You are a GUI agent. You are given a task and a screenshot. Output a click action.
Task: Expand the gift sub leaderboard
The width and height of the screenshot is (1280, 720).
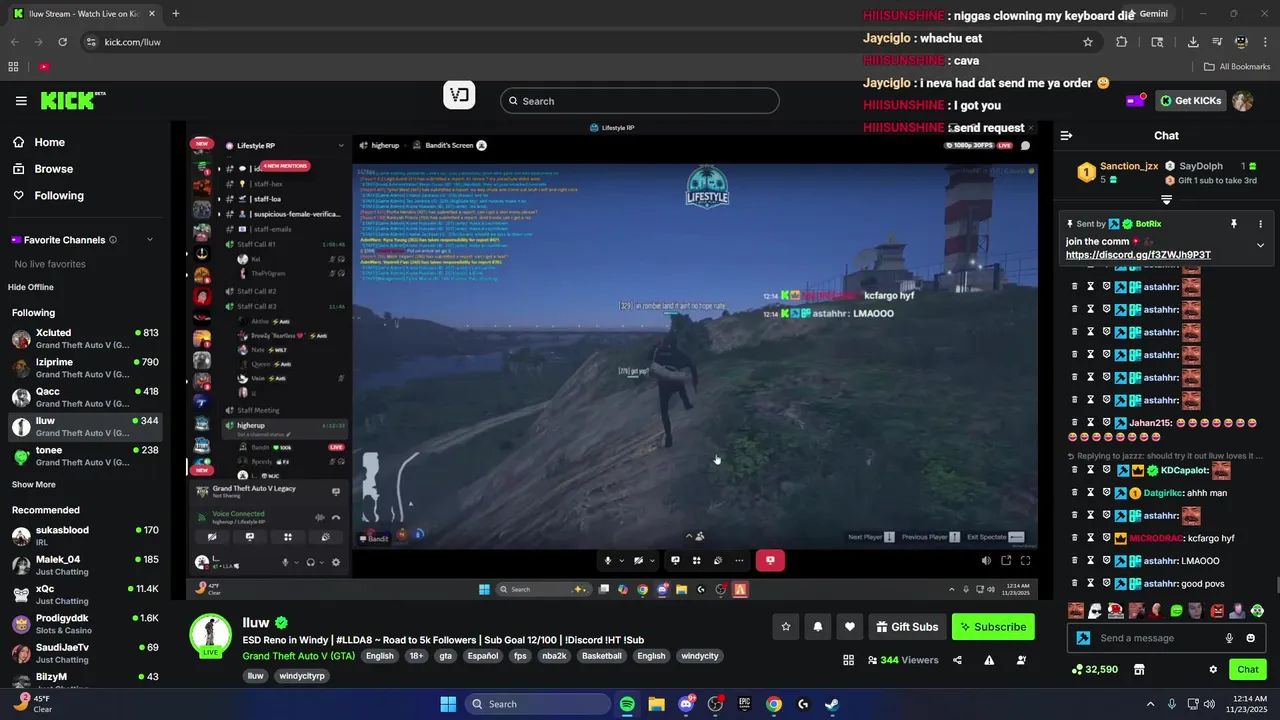1166,200
